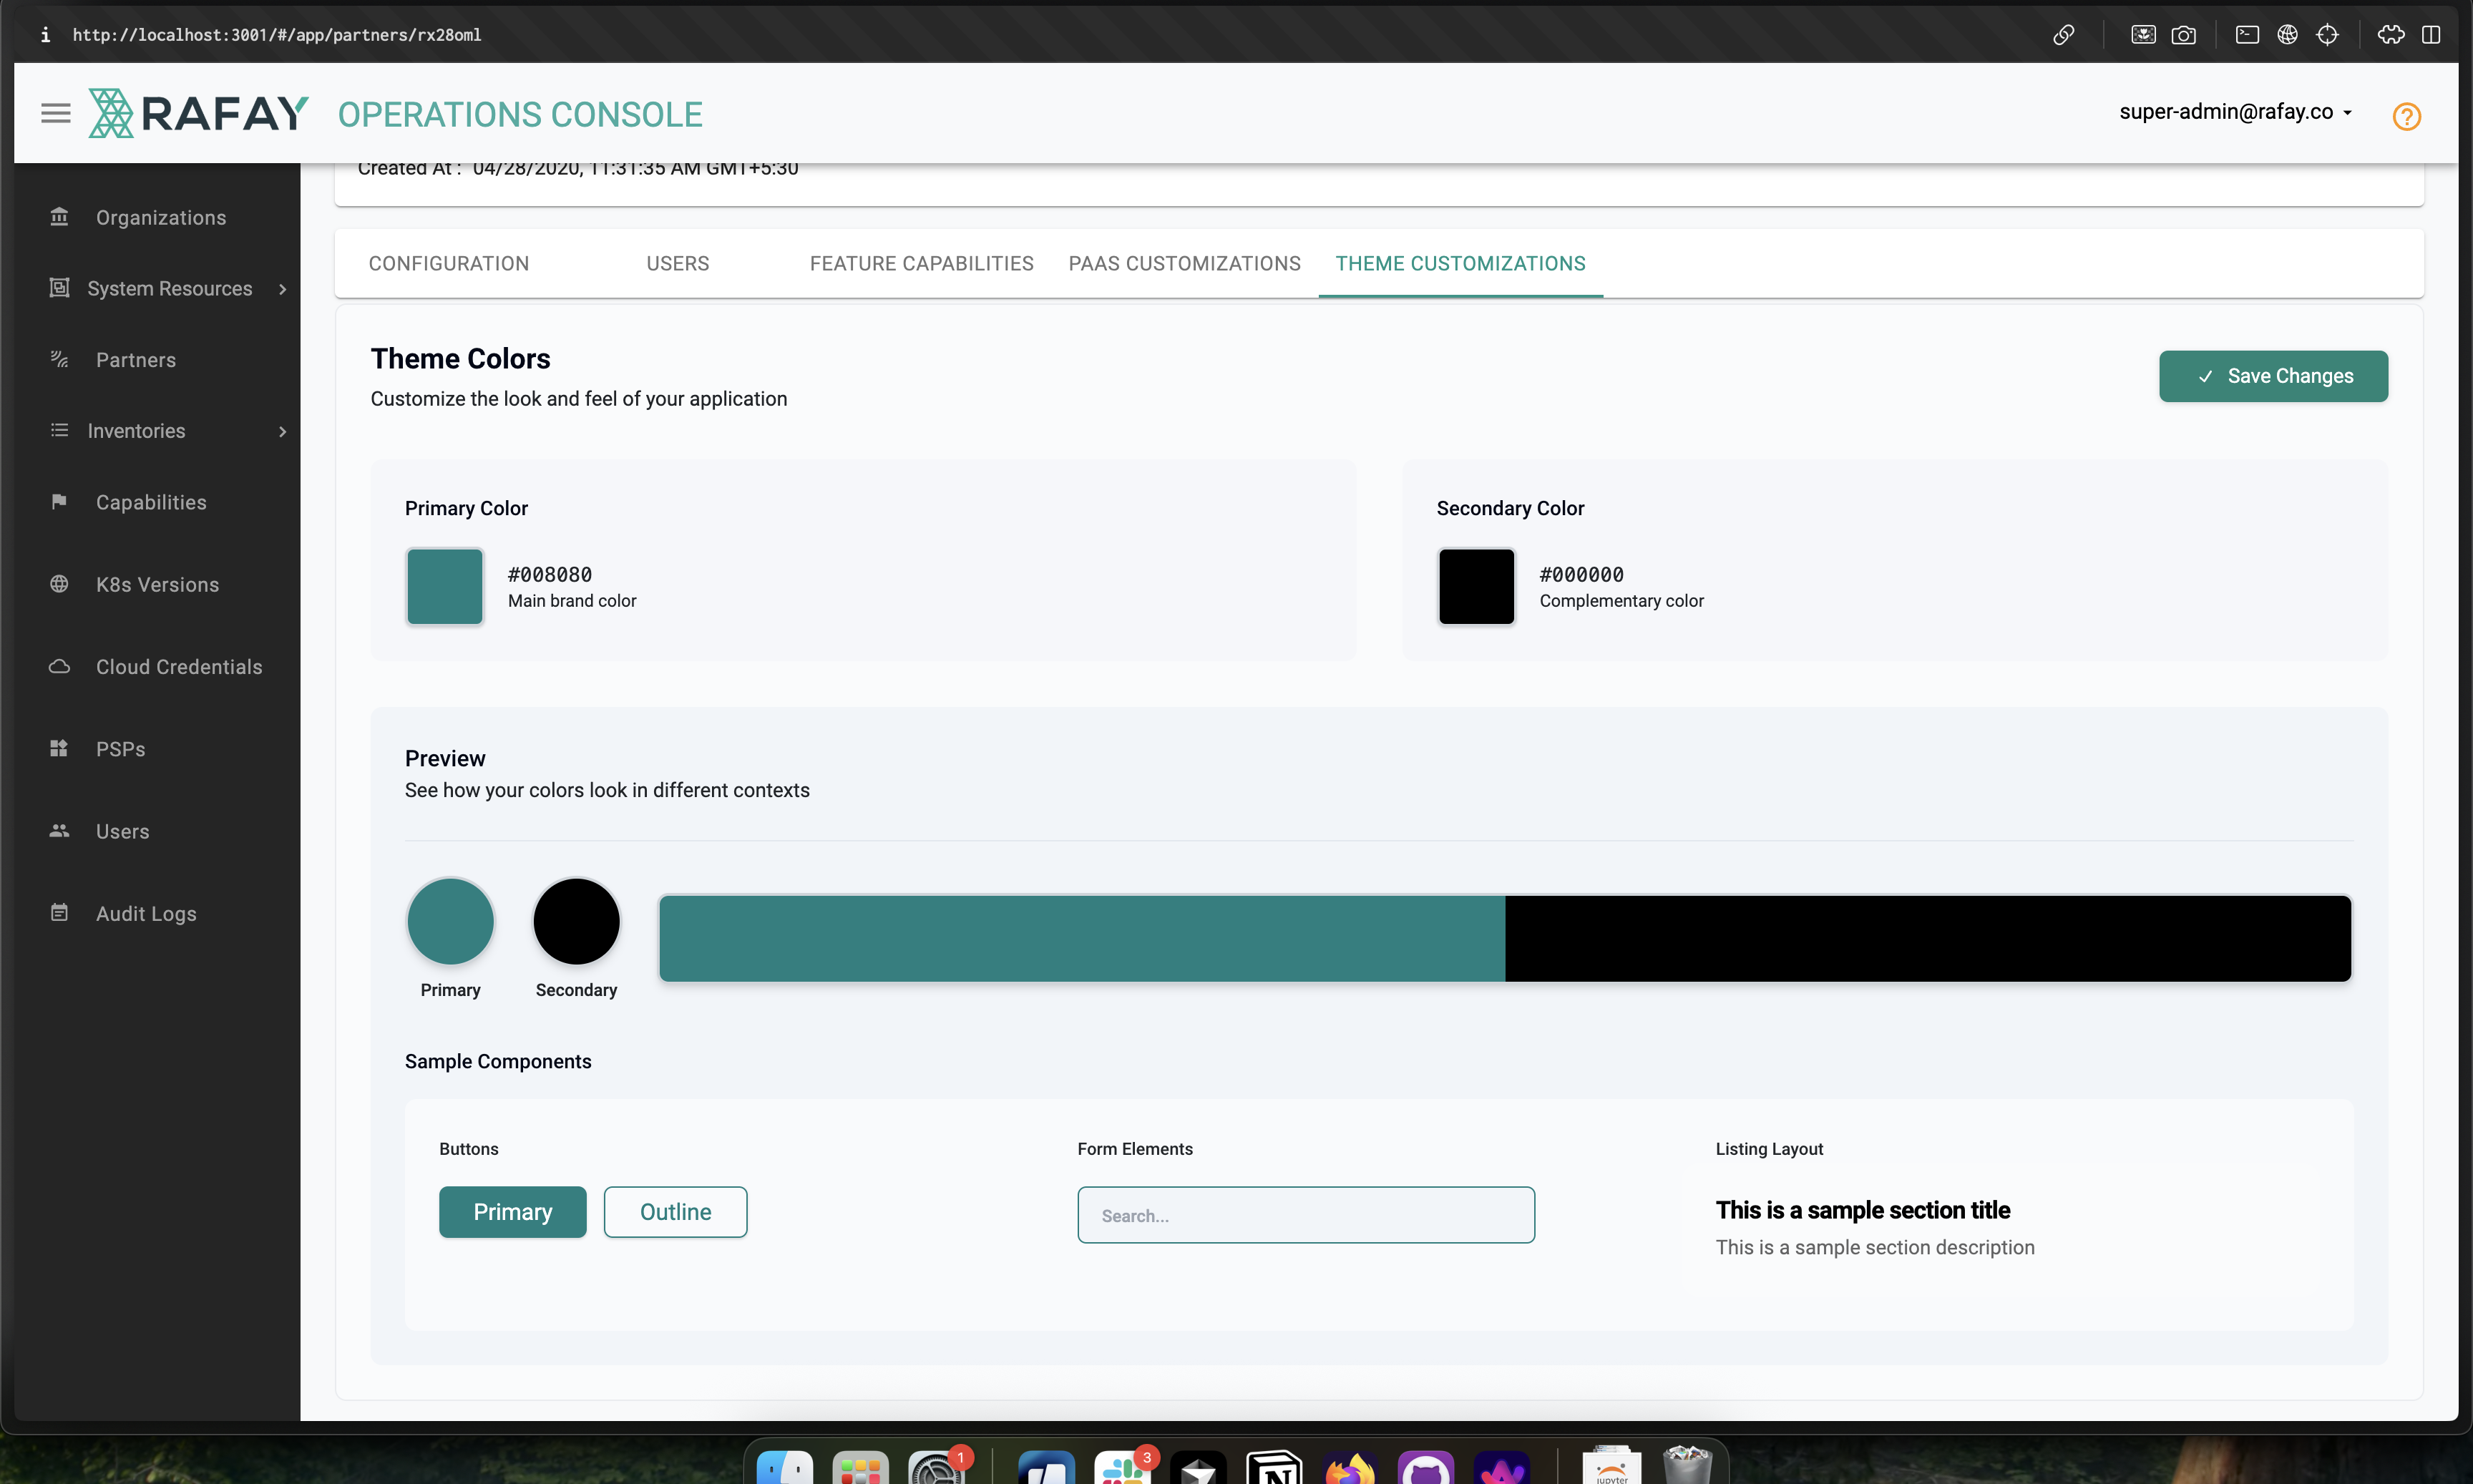Click the PSPs grid icon
The image size is (2473, 1484).
pyautogui.click(x=59, y=748)
